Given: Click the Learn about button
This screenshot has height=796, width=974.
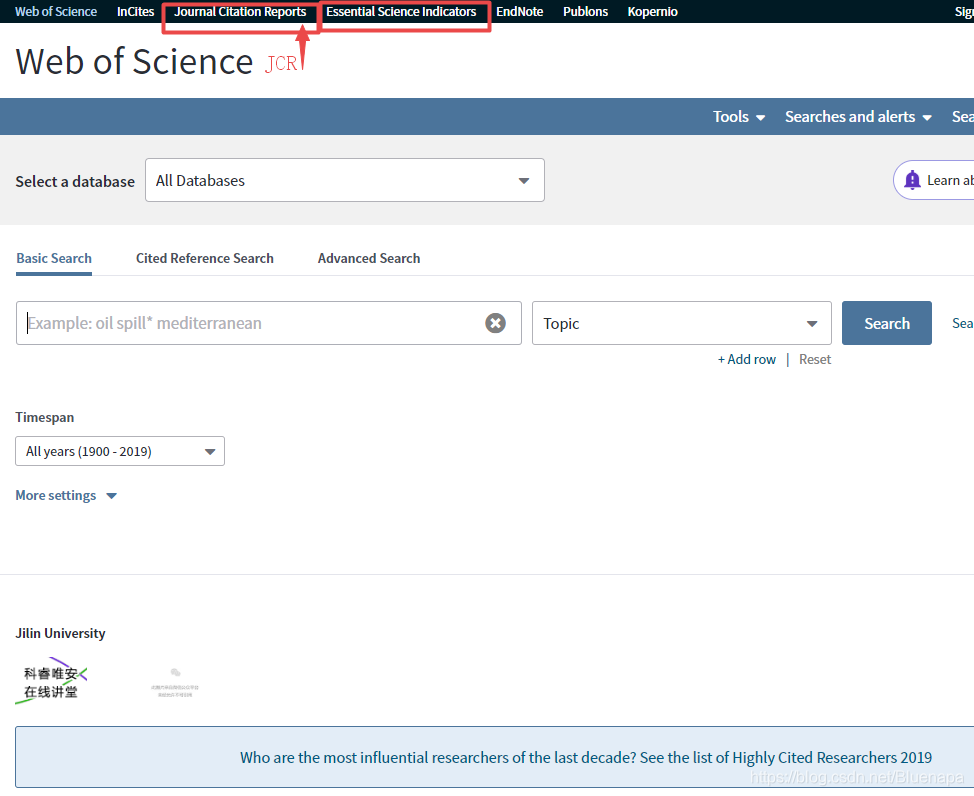Looking at the screenshot, I should (x=934, y=180).
